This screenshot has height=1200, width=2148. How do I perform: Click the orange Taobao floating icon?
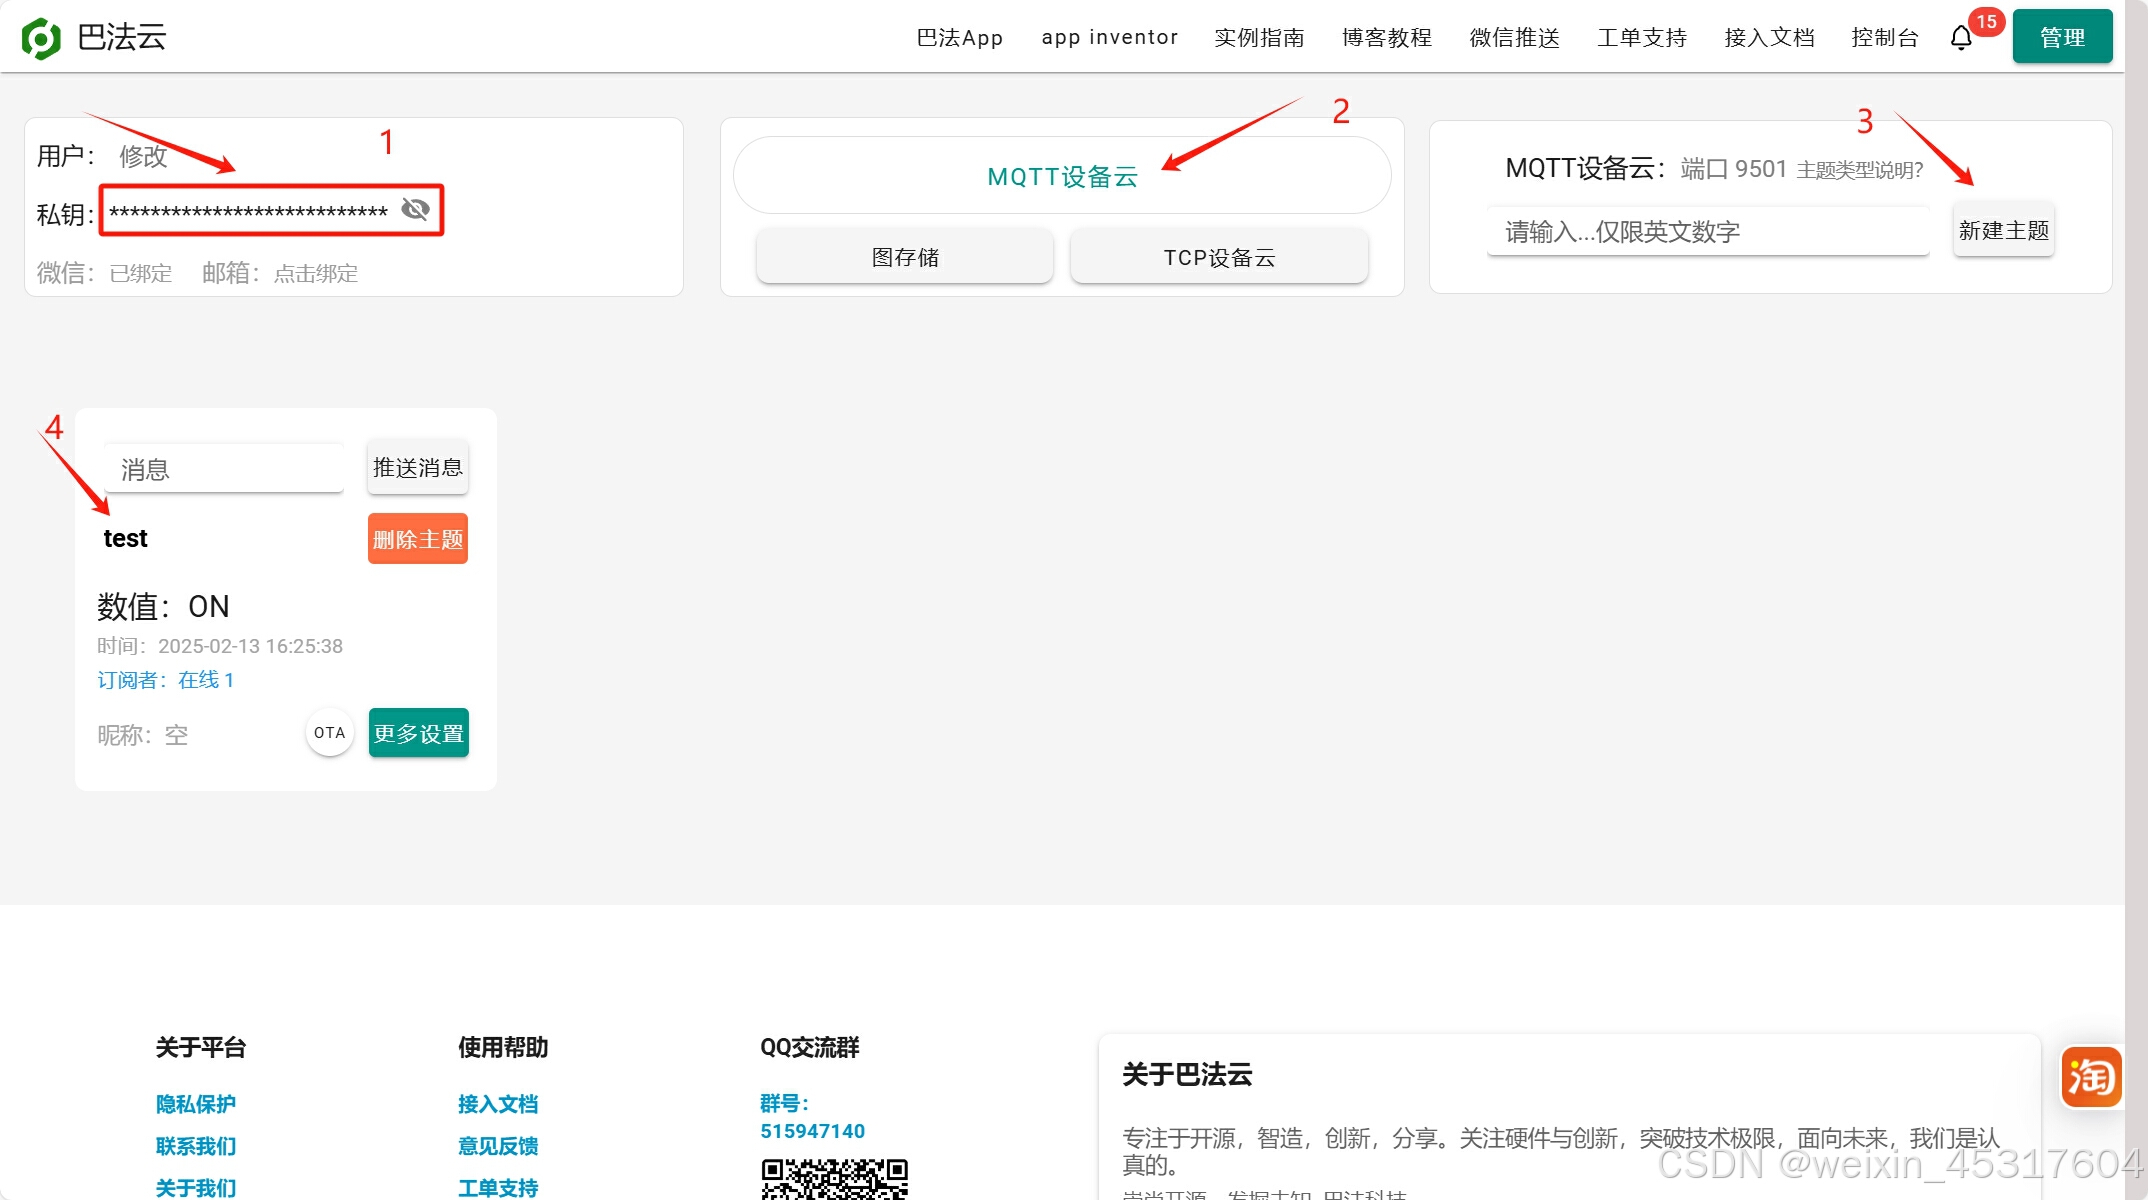pyautogui.click(x=2090, y=1077)
